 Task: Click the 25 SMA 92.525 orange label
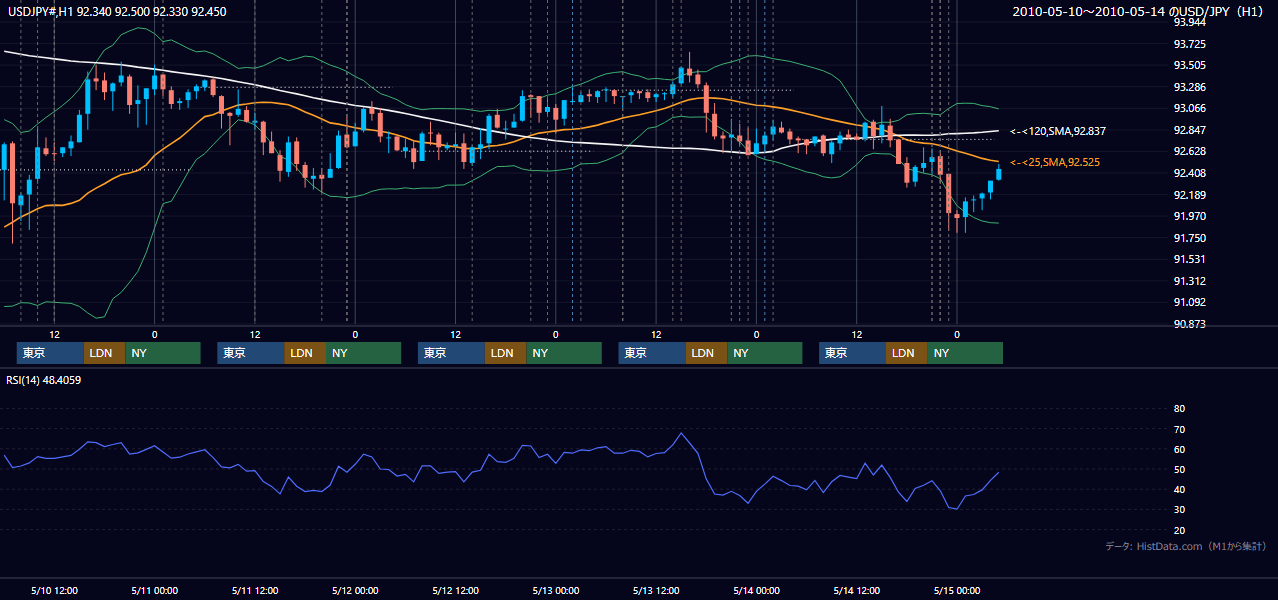pyautogui.click(x=1055, y=162)
